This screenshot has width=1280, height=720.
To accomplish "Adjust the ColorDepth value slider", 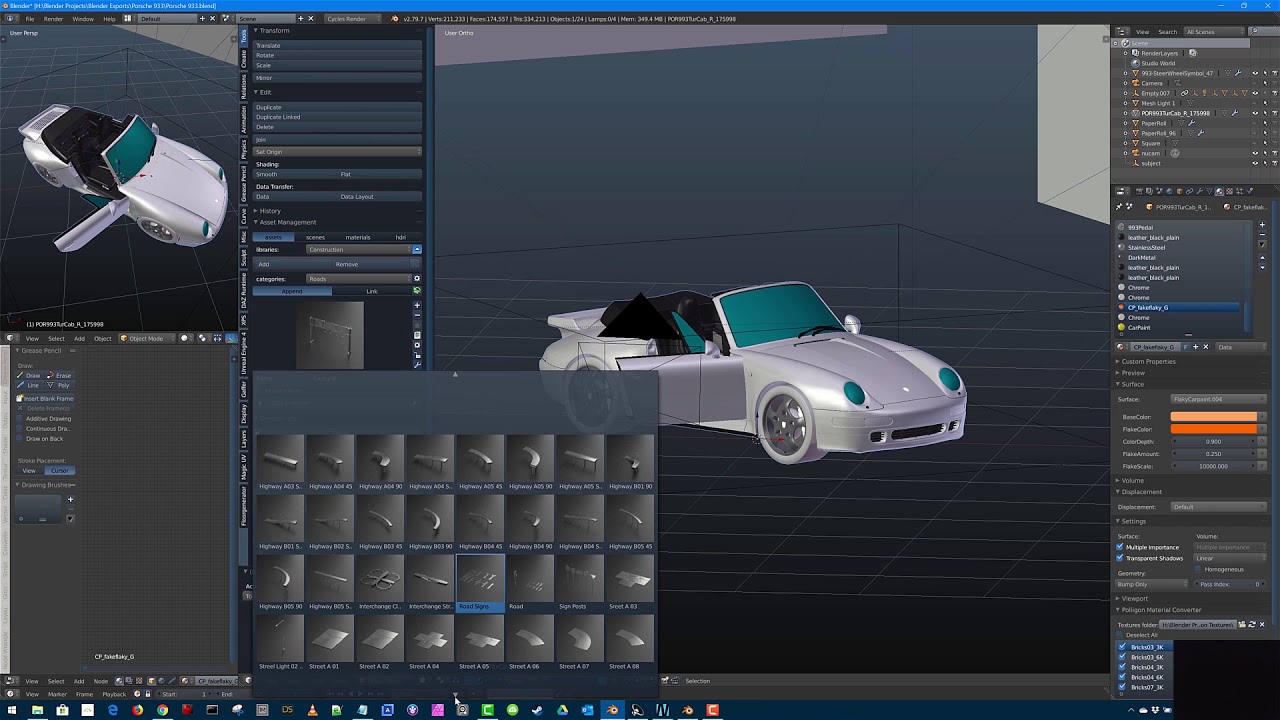I will [1214, 441].
